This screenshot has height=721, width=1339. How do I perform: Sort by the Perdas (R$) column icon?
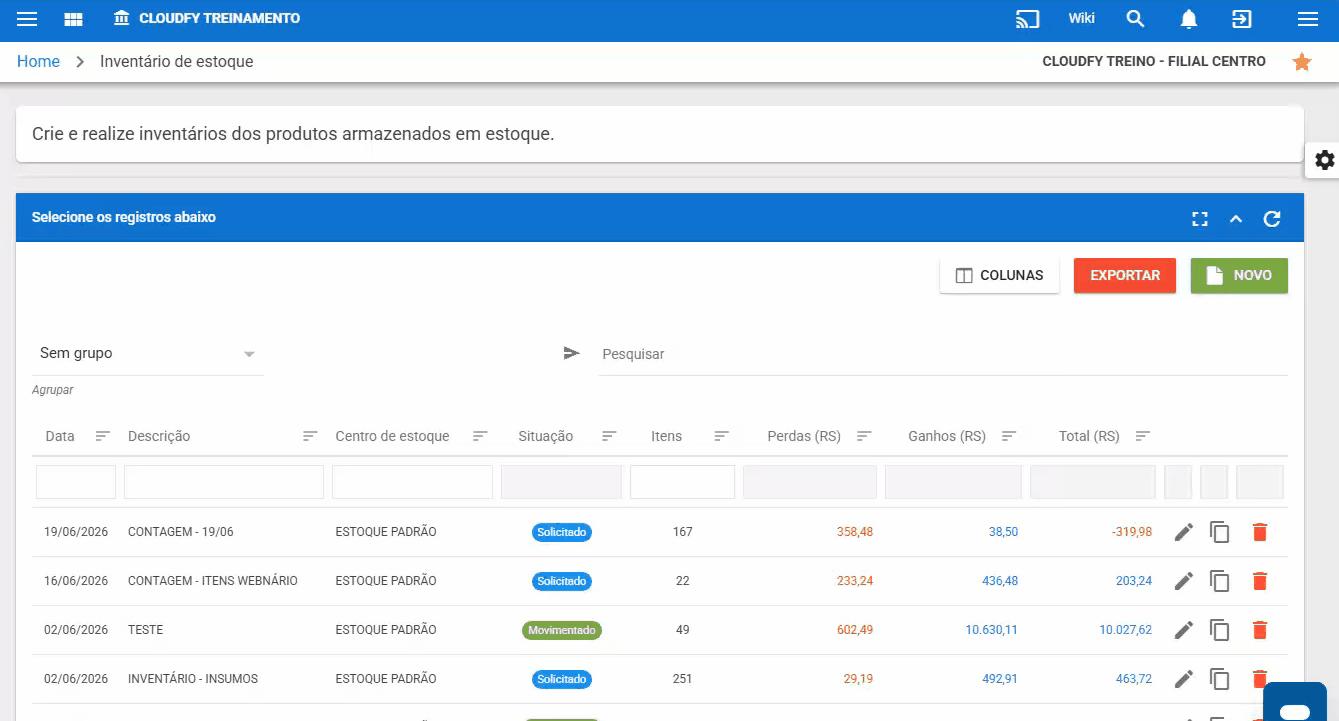(x=864, y=436)
